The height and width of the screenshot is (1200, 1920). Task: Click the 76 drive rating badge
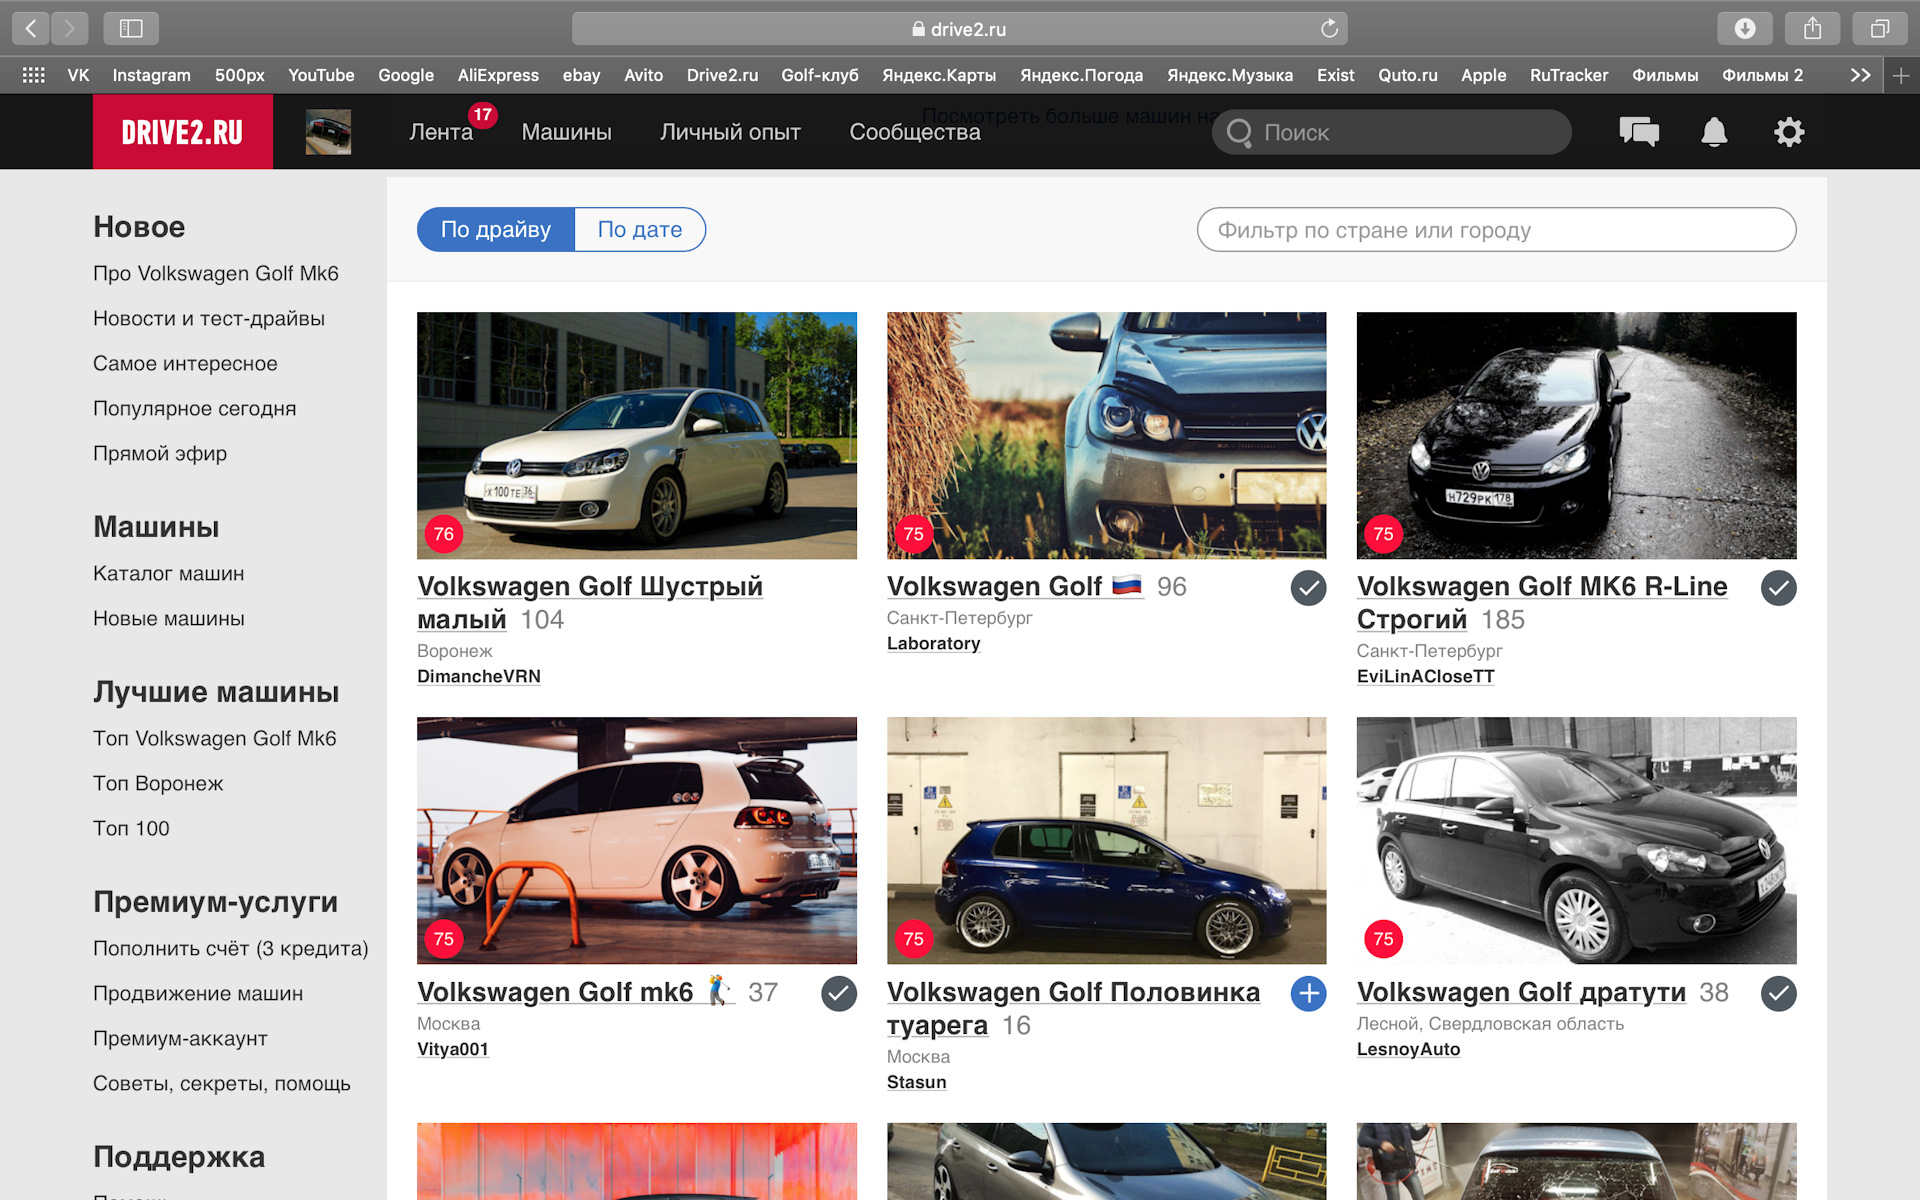click(444, 534)
